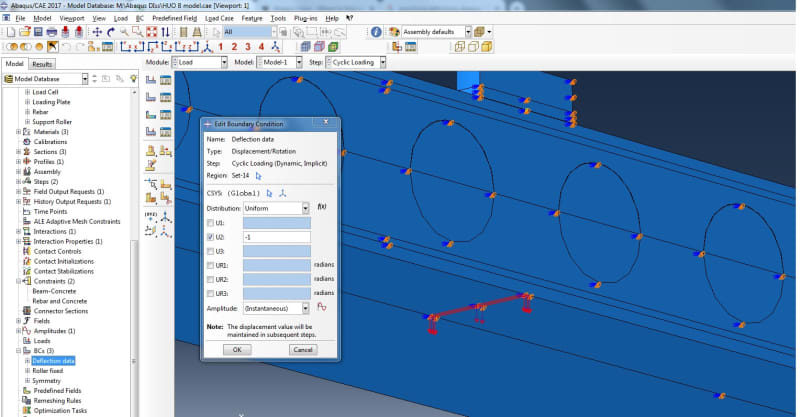800x417 pixels.
Task: Click the f(x) analytical field icon
Action: pyautogui.click(x=322, y=207)
